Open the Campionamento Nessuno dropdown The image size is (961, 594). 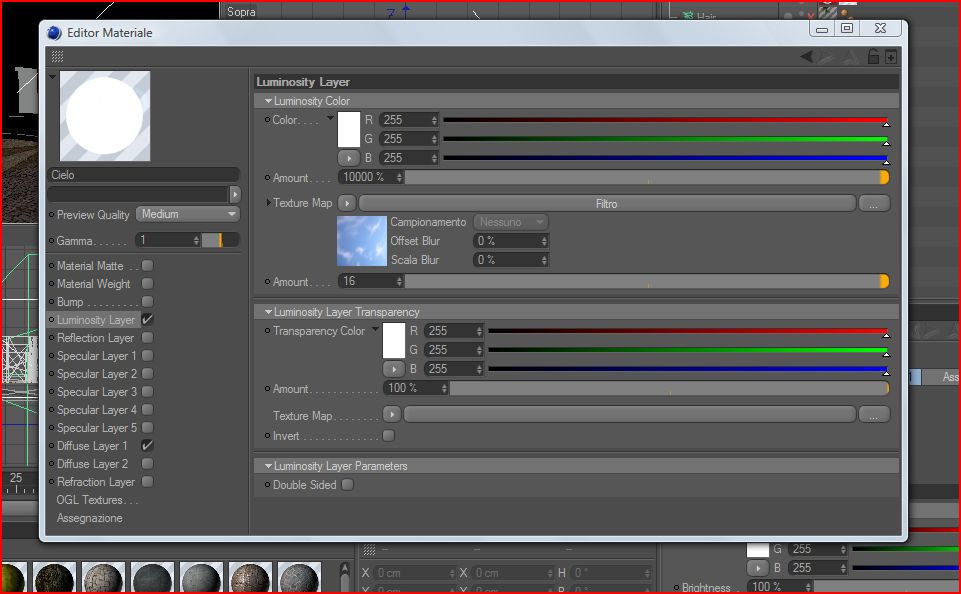(511, 222)
